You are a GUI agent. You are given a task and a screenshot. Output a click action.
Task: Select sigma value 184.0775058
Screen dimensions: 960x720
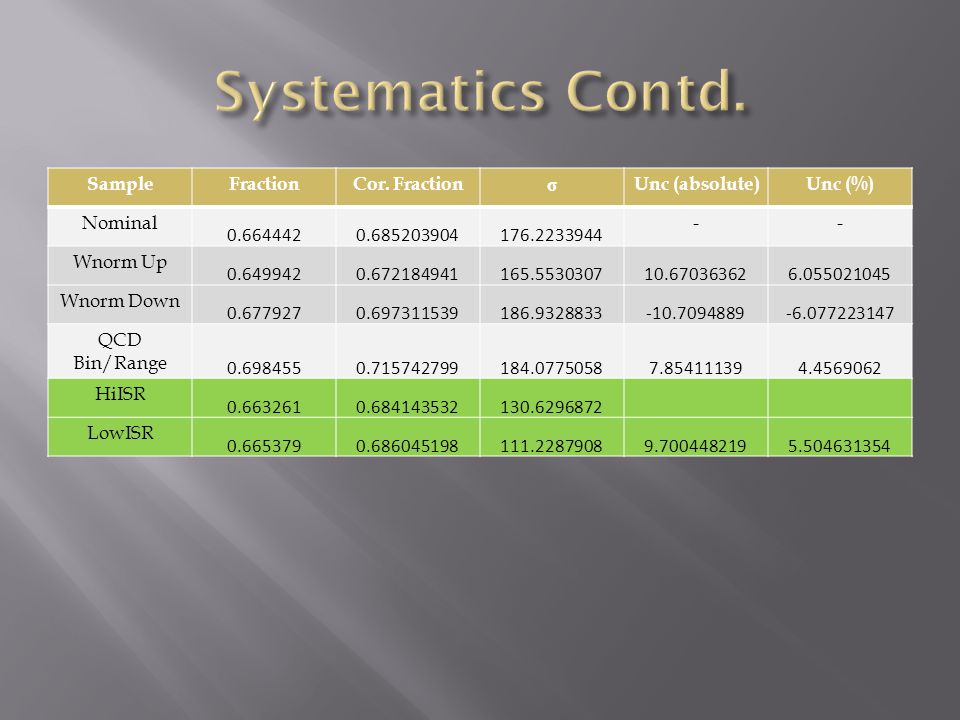coord(551,368)
